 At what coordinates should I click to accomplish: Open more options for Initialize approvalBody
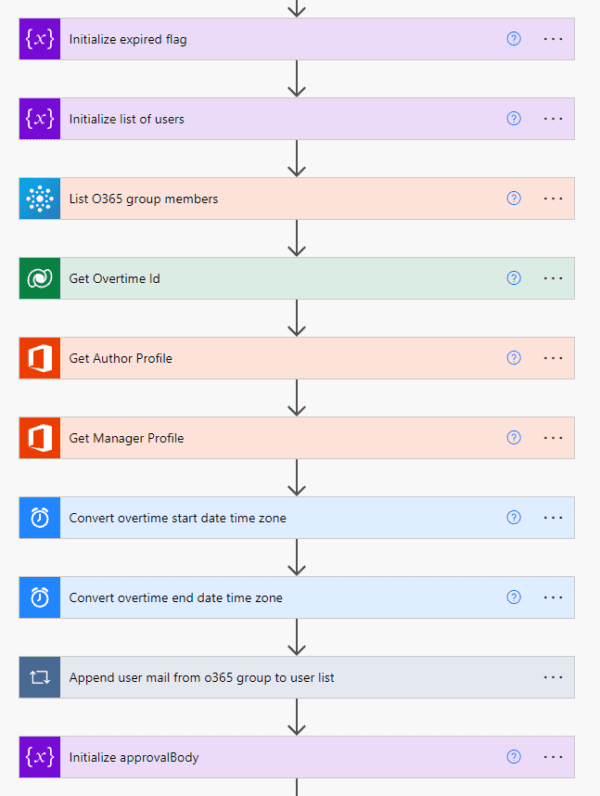coord(553,757)
